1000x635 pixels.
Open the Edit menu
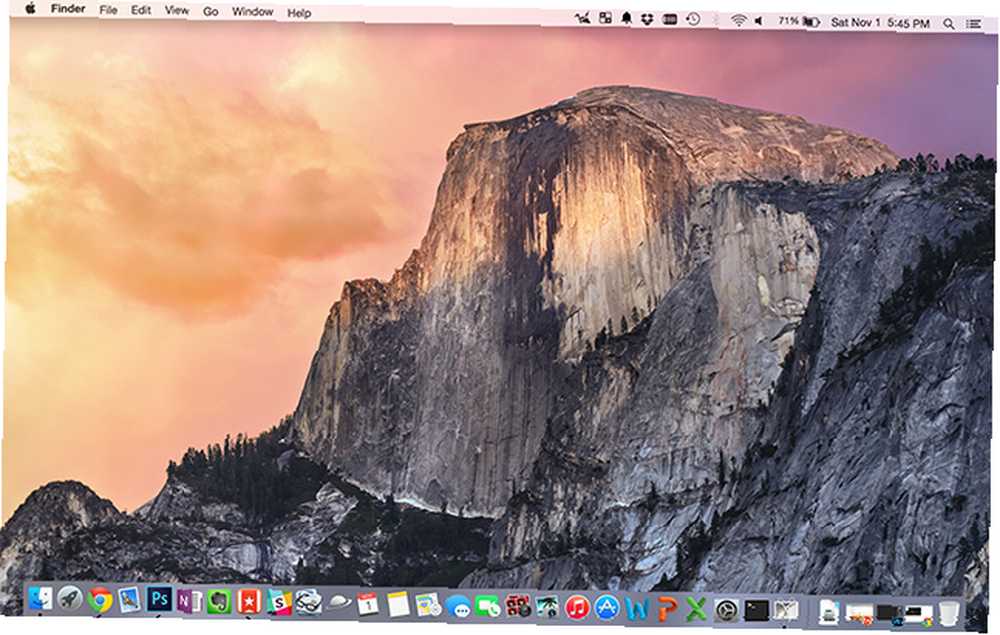(141, 10)
